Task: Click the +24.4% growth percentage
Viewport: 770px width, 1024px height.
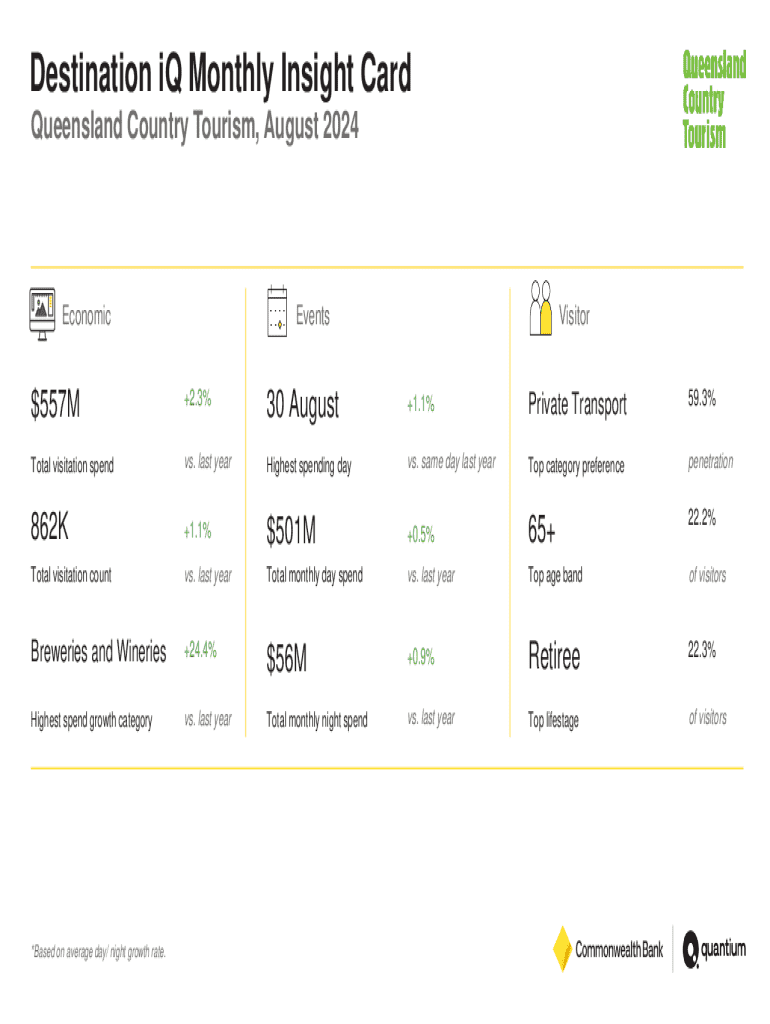Action: point(201,652)
